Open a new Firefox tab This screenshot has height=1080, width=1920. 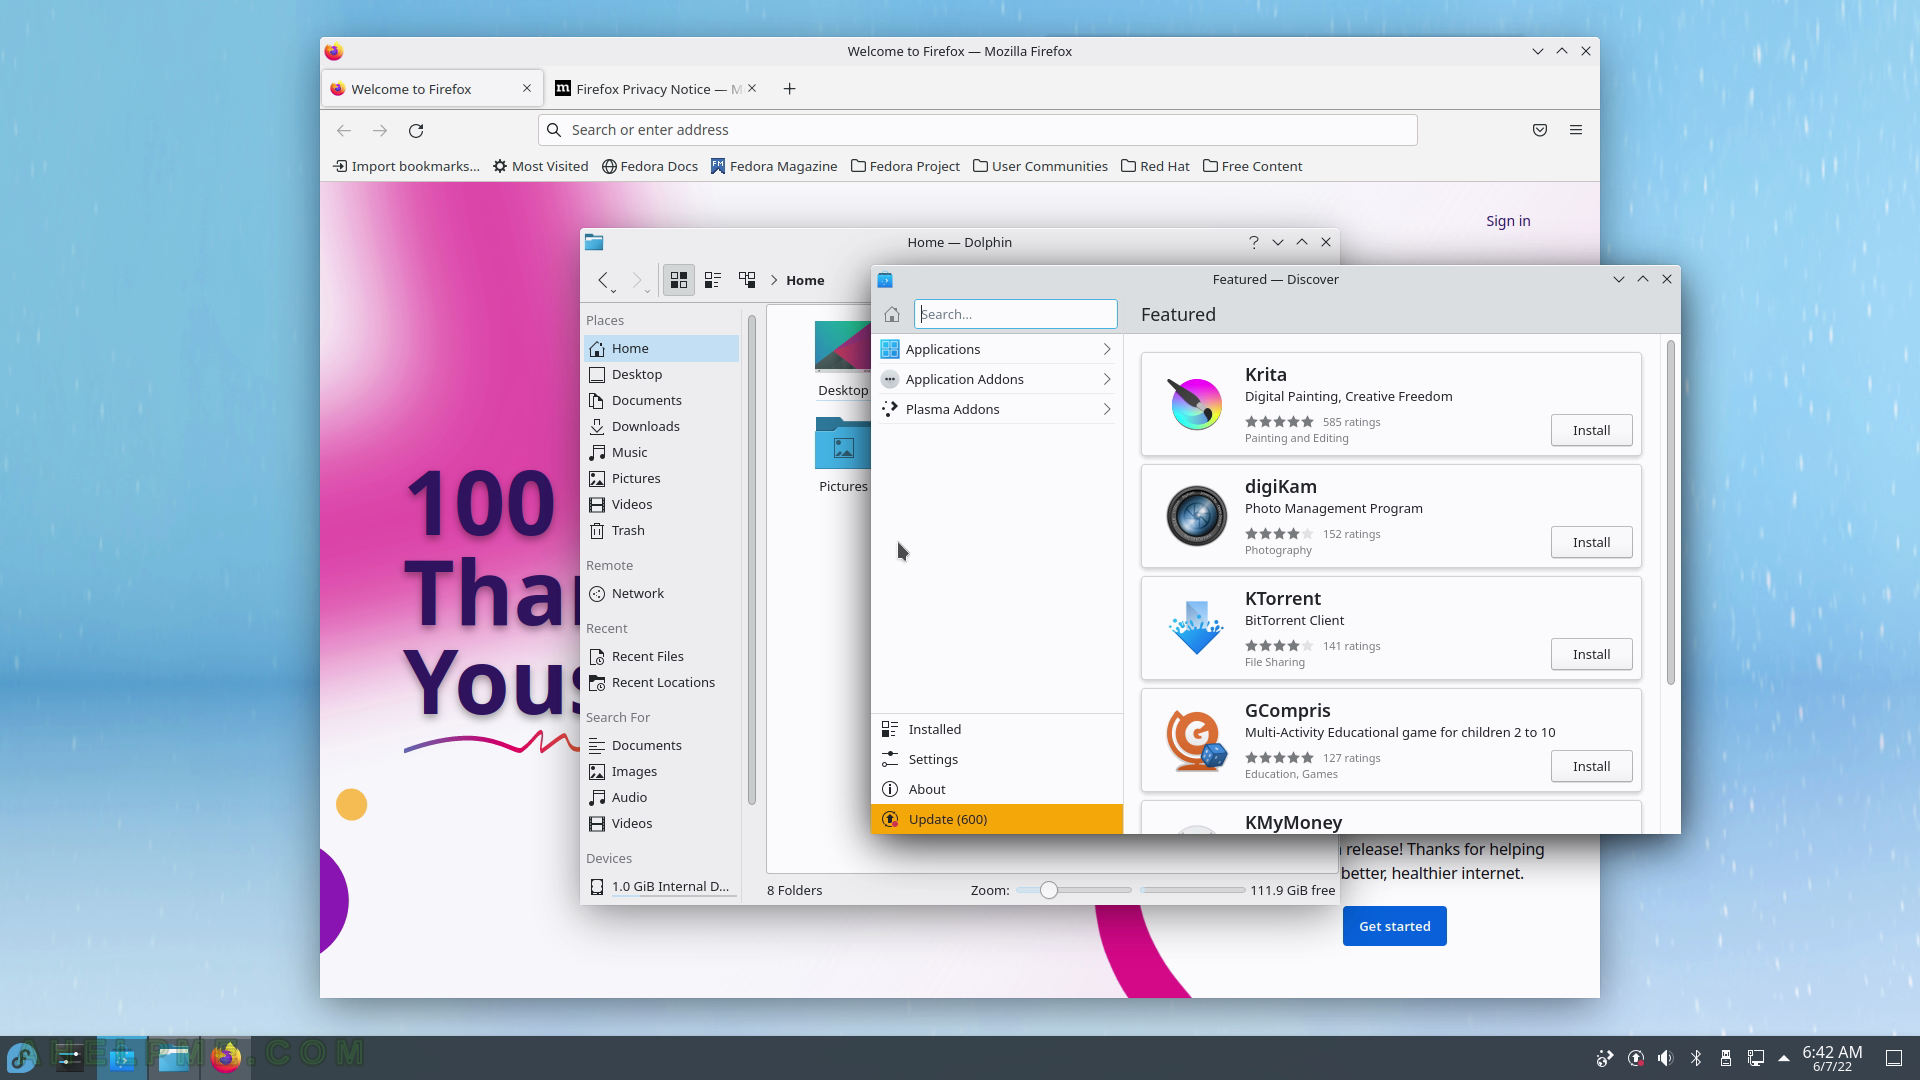[x=789, y=89]
